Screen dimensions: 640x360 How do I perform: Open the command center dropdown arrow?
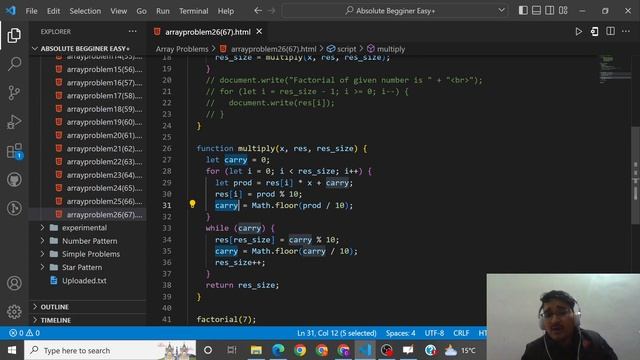pos(501,11)
